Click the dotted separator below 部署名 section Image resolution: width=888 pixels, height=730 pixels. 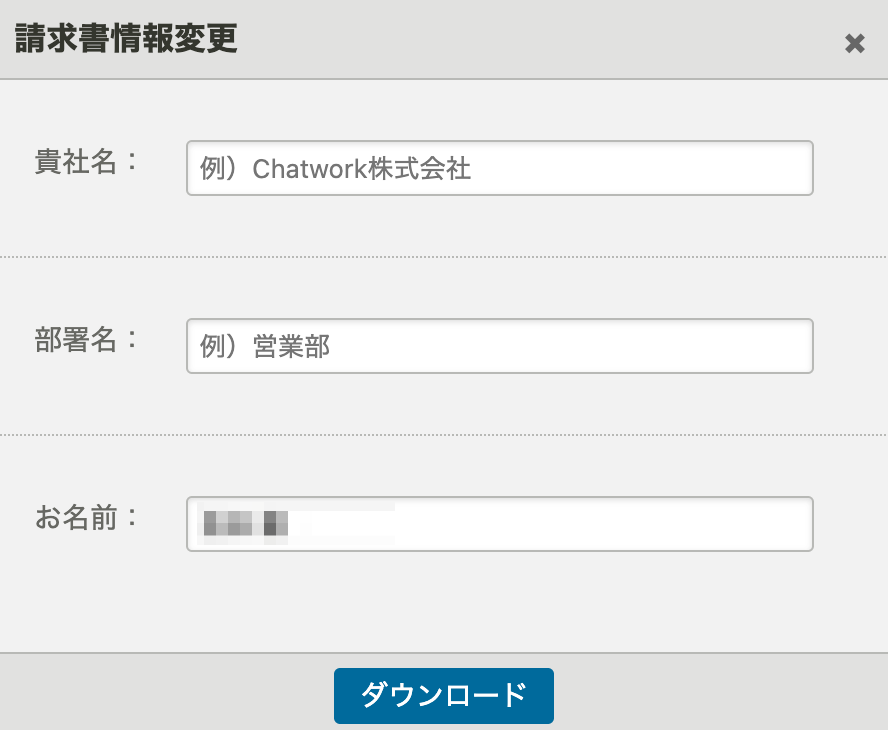pos(444,435)
